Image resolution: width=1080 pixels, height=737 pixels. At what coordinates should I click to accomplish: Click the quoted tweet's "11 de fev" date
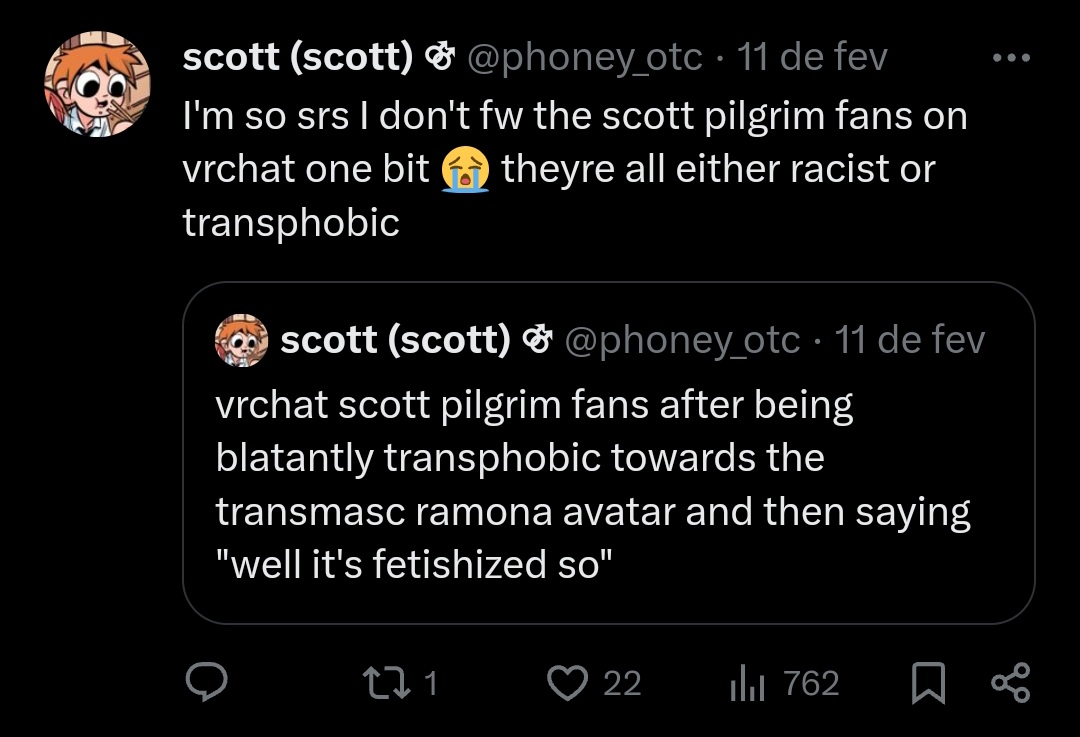[909, 340]
